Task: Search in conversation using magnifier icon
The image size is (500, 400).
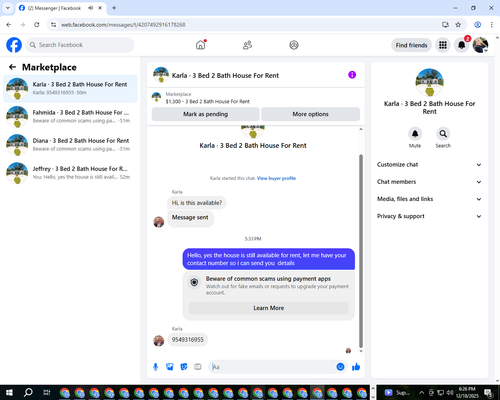Action: 443,134
